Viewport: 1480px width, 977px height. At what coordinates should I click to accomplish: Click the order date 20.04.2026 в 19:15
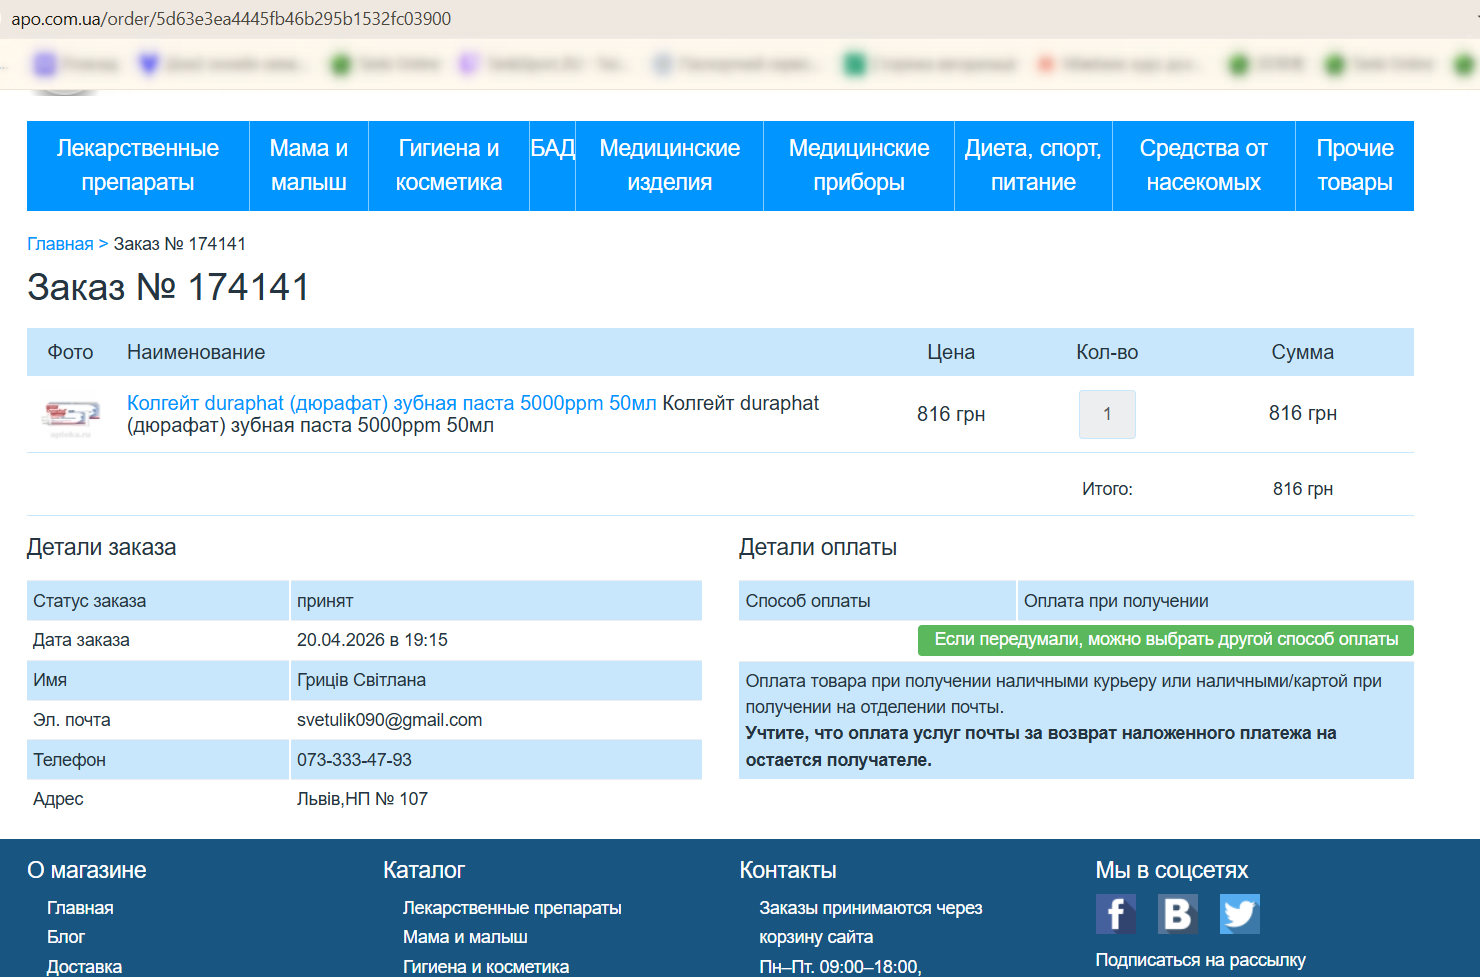click(372, 640)
